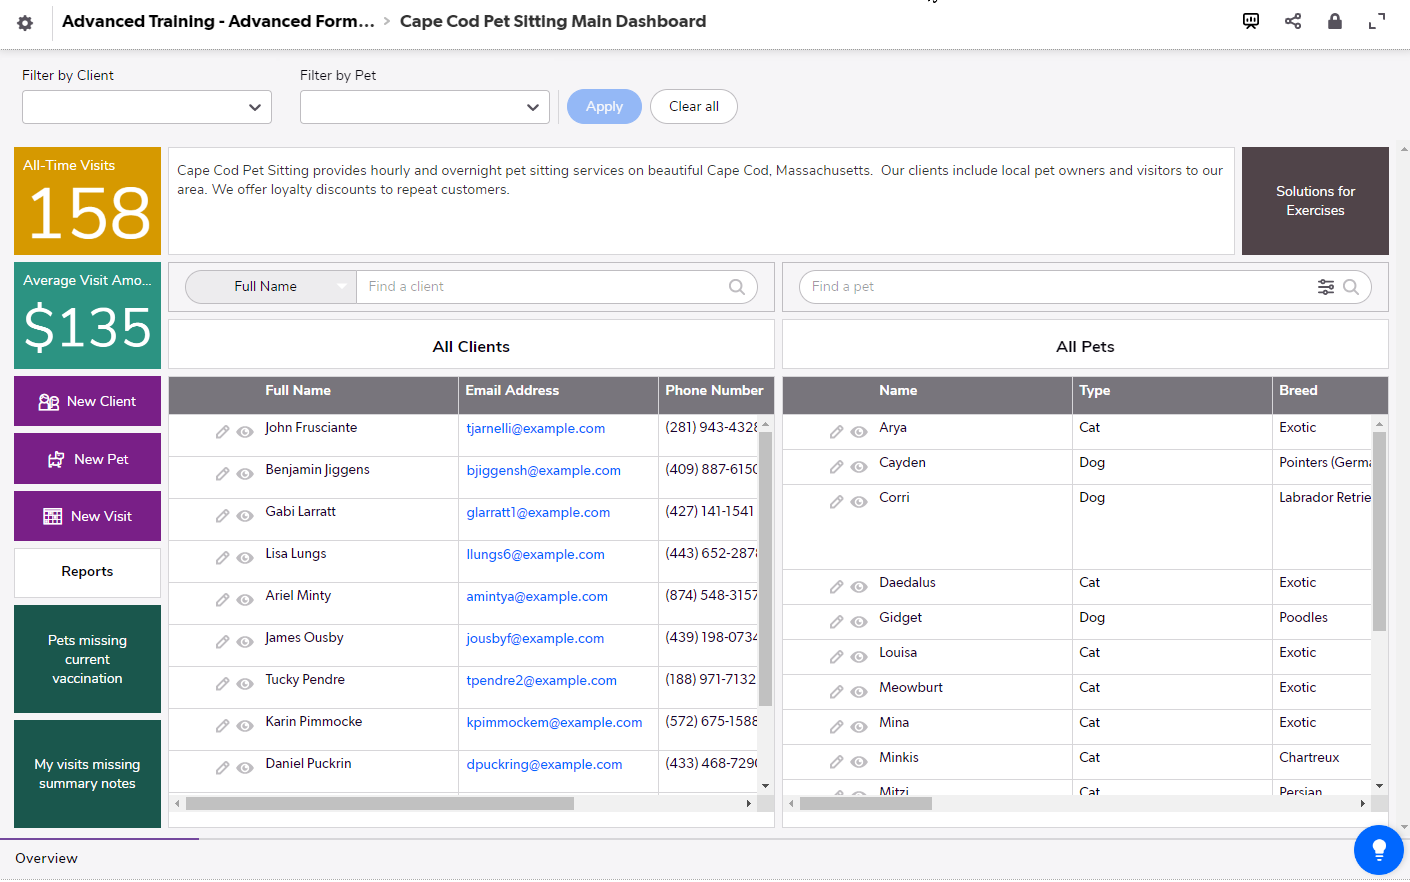Image resolution: width=1410 pixels, height=882 pixels.
Task: Sort clients by Email Address column
Action: click(512, 391)
